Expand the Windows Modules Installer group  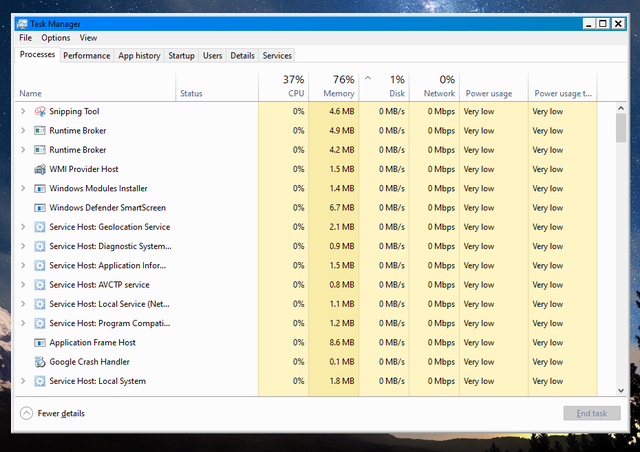(23, 188)
